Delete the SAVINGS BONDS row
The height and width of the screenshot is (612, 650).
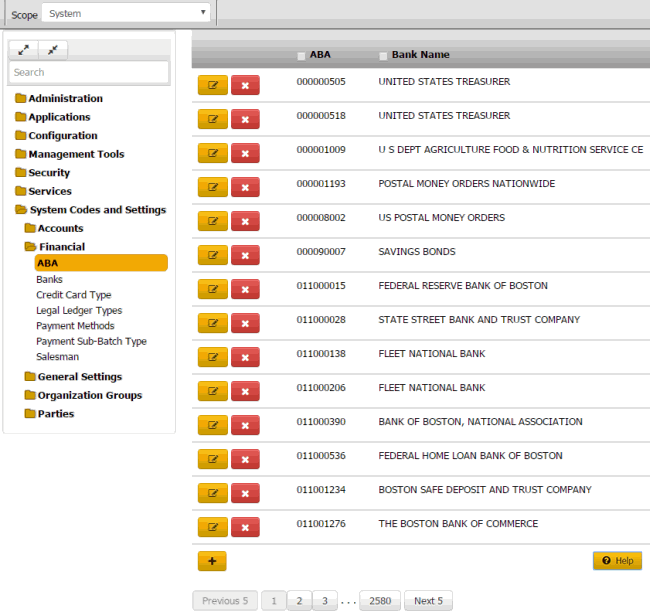coord(245,255)
